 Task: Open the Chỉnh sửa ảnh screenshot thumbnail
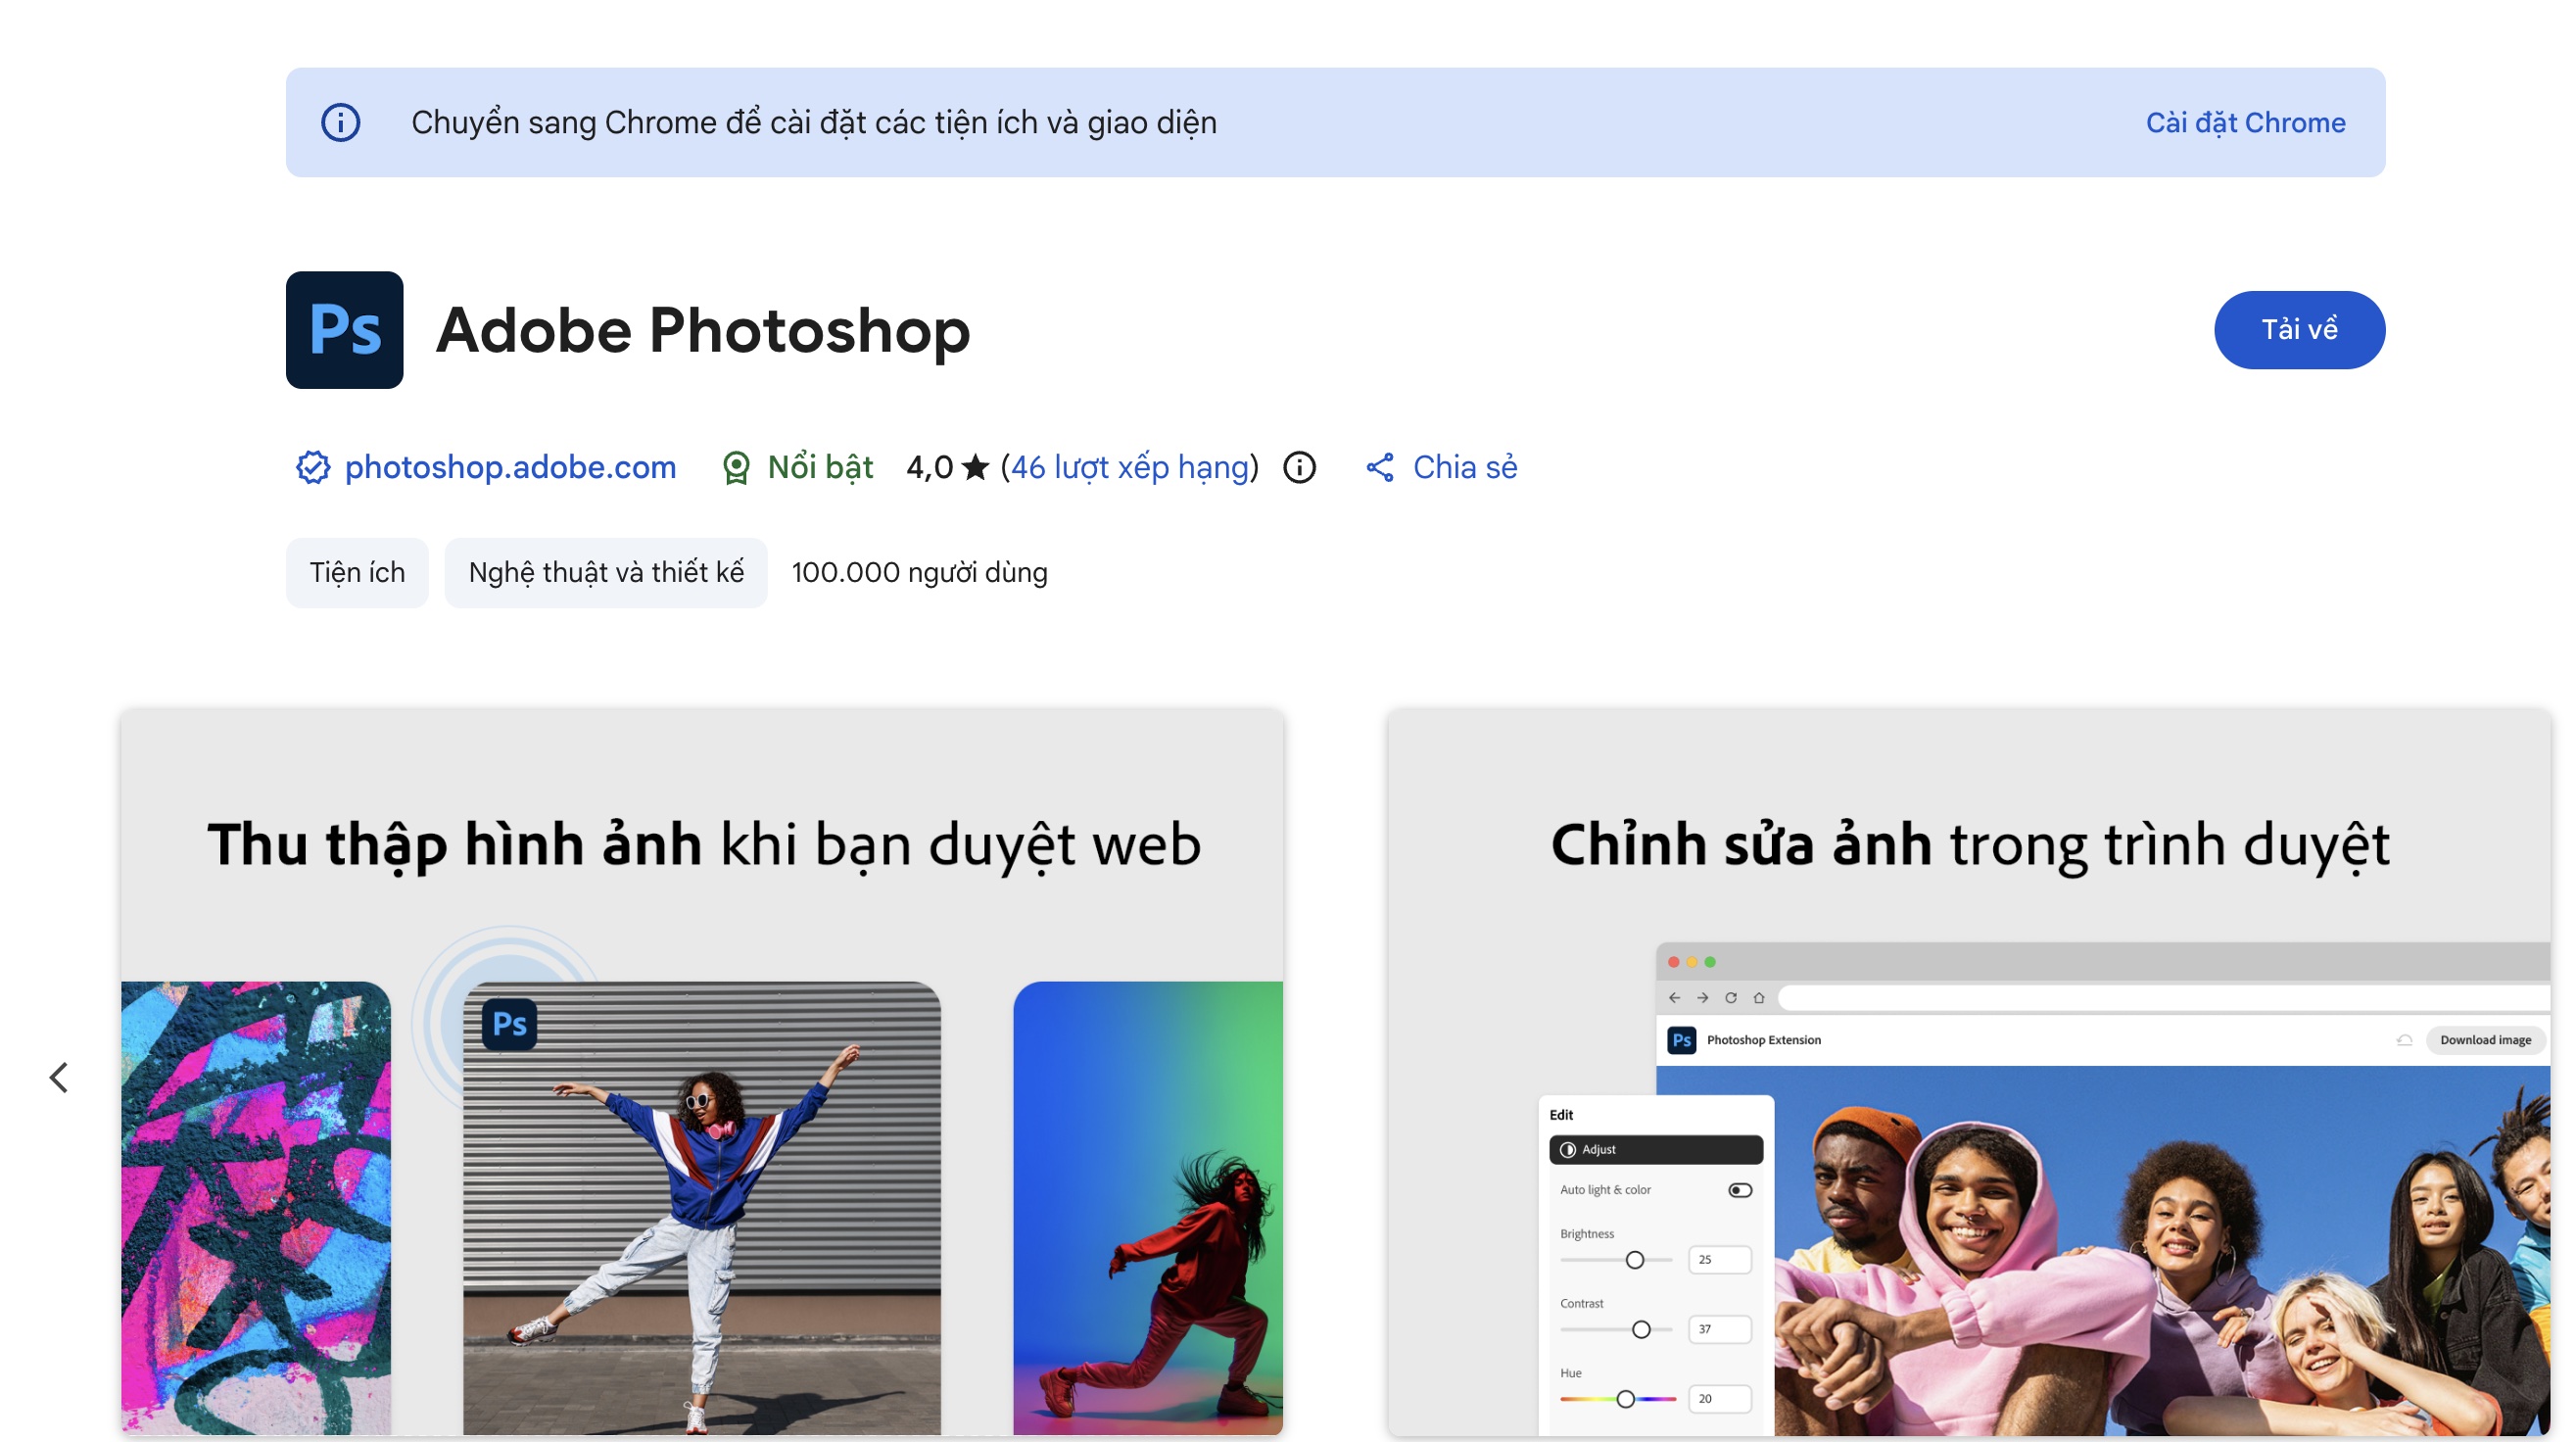pos(1968,1070)
